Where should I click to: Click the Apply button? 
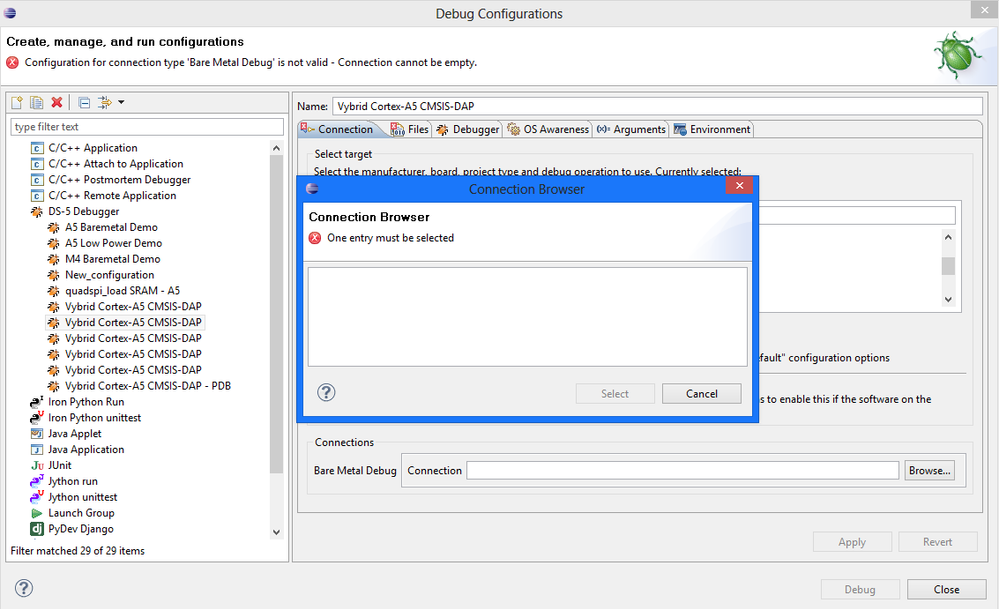pyautogui.click(x=852, y=542)
